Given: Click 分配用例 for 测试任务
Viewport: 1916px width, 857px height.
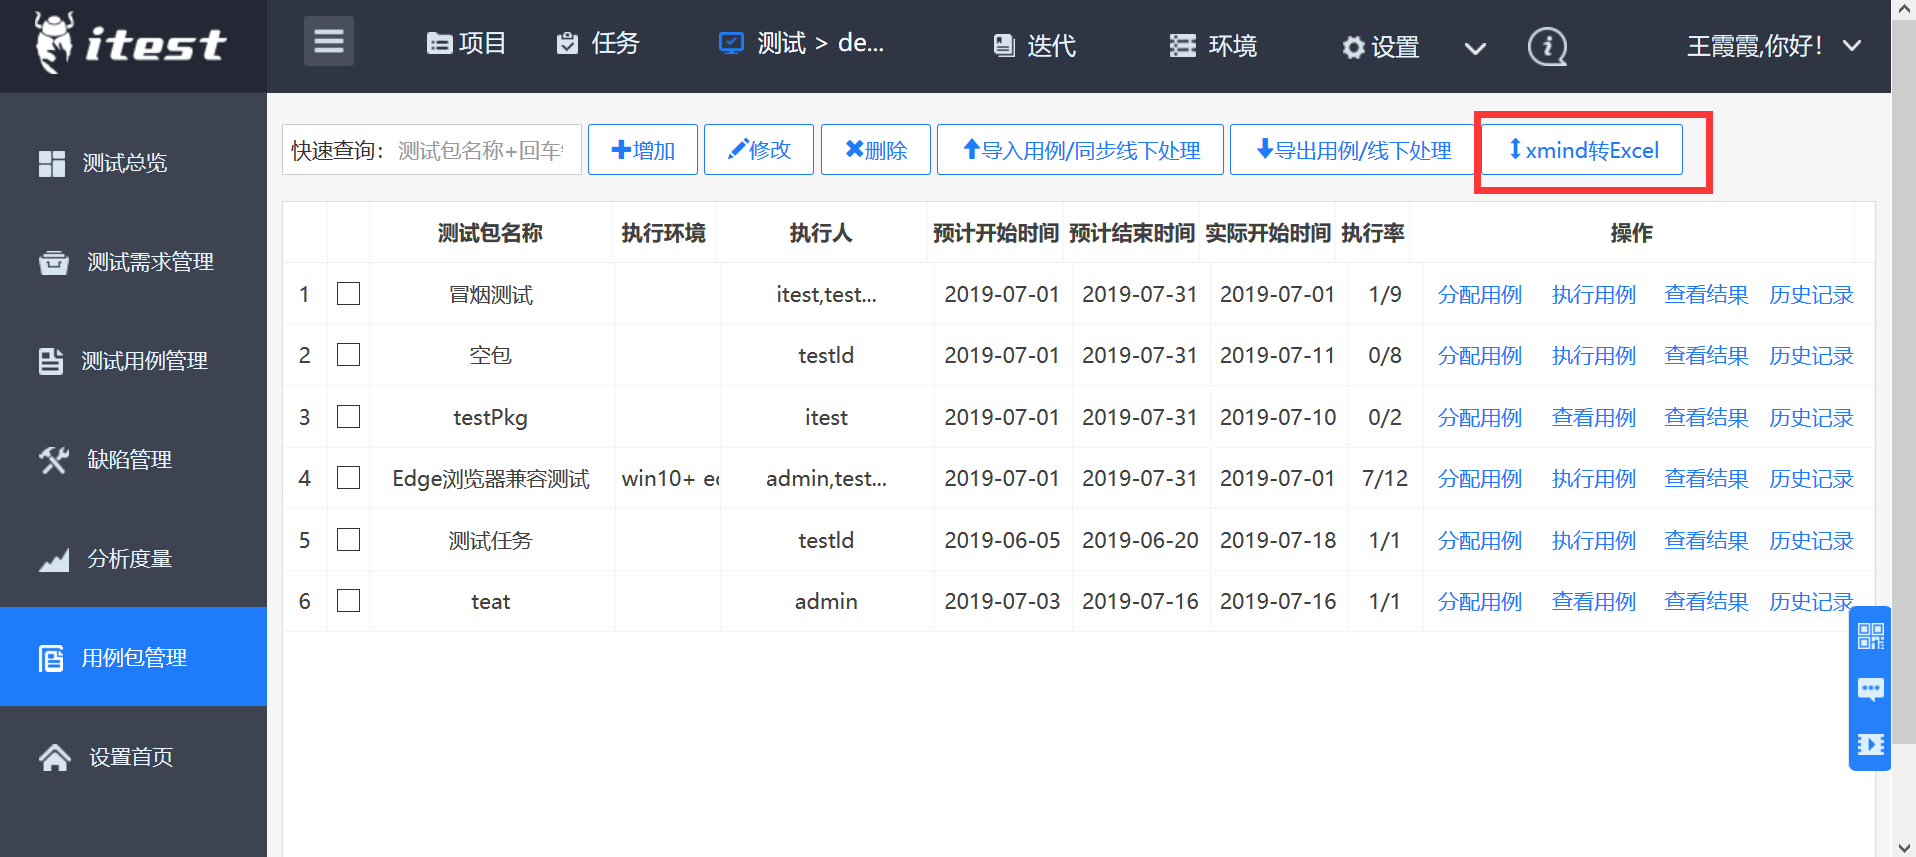Looking at the screenshot, I should click(x=1480, y=541).
